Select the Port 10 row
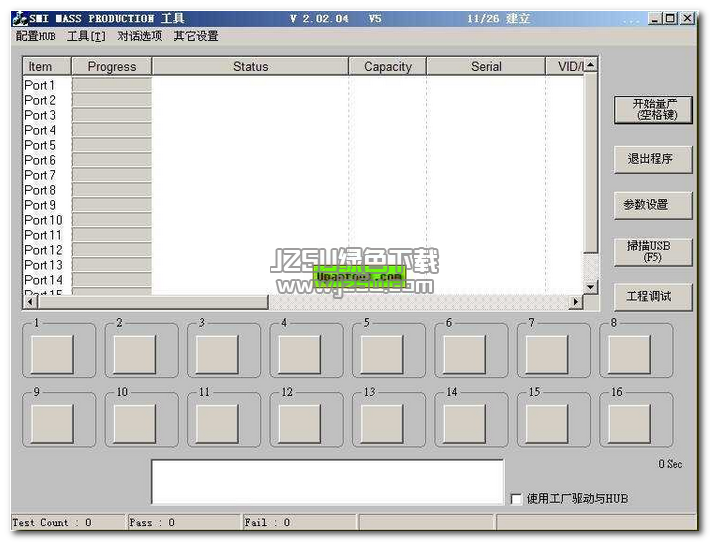 [303, 220]
